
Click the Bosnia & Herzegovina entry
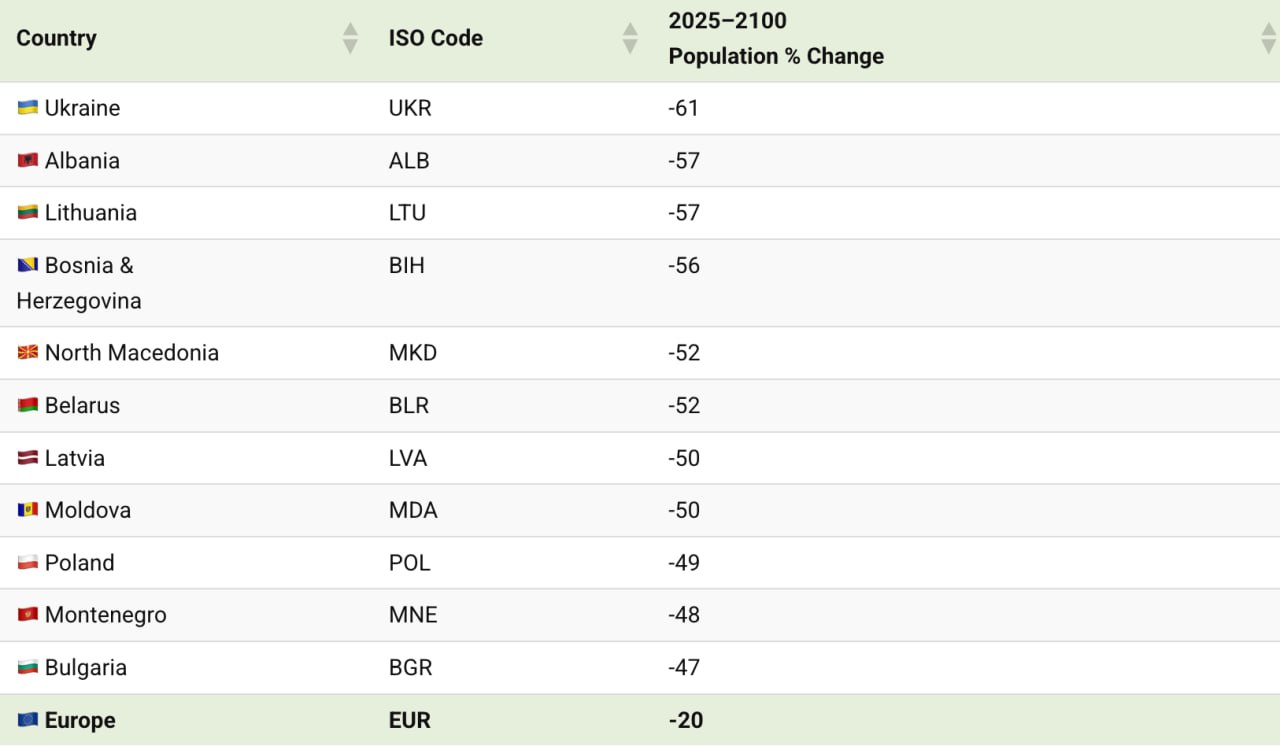tap(89, 266)
